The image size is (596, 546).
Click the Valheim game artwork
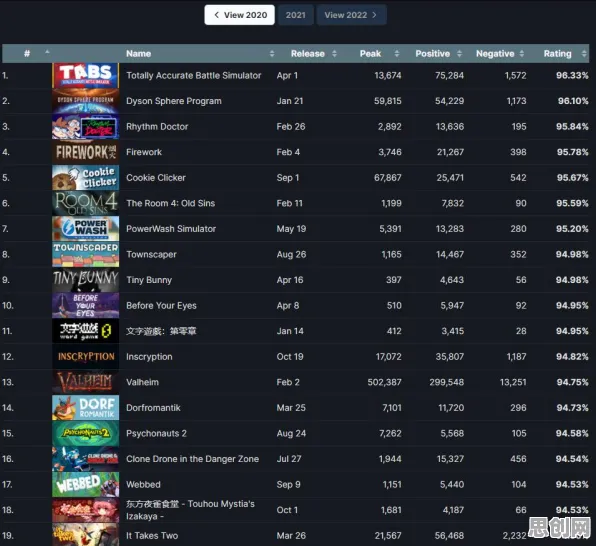click(86, 382)
